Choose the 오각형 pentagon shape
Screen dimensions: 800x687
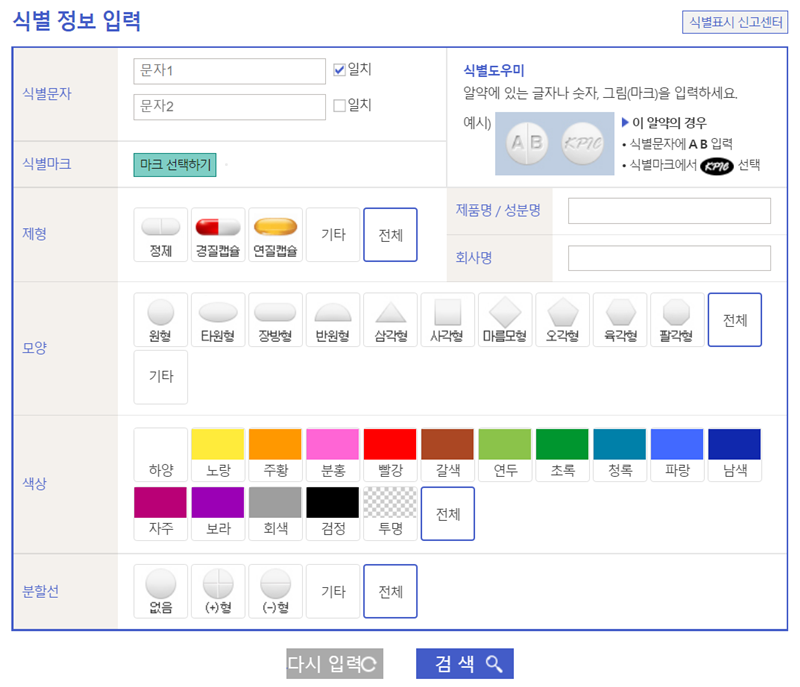(x=562, y=320)
